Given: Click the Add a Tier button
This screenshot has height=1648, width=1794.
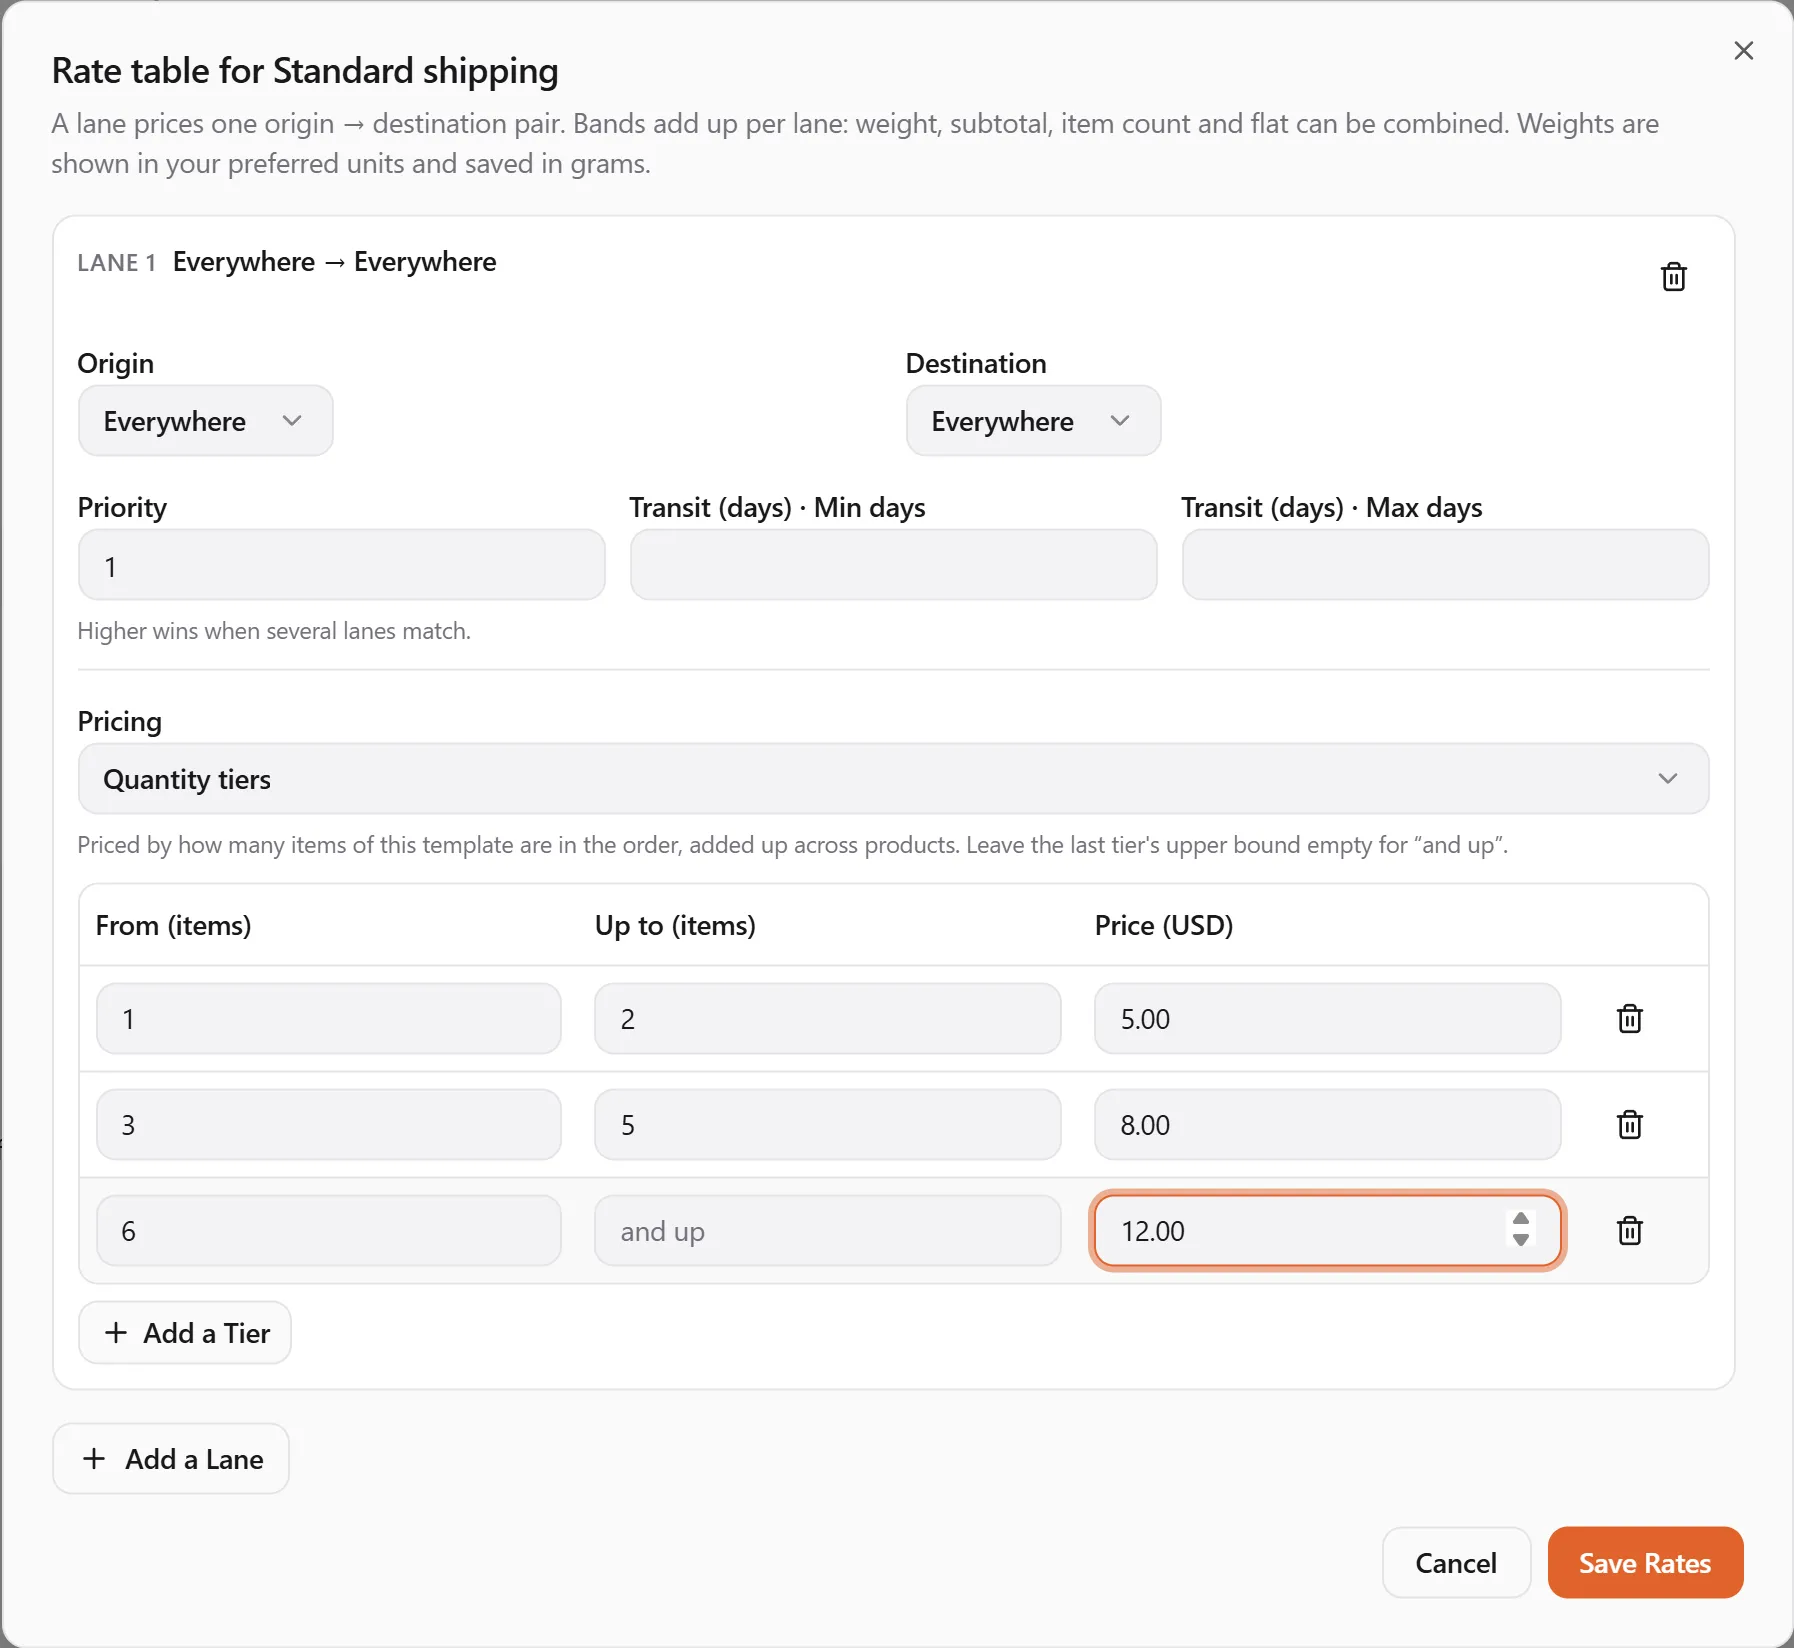Looking at the screenshot, I should tap(185, 1333).
